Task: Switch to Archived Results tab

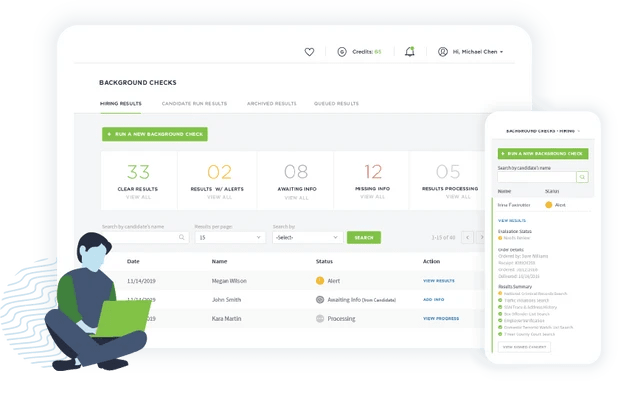Action: (x=272, y=104)
